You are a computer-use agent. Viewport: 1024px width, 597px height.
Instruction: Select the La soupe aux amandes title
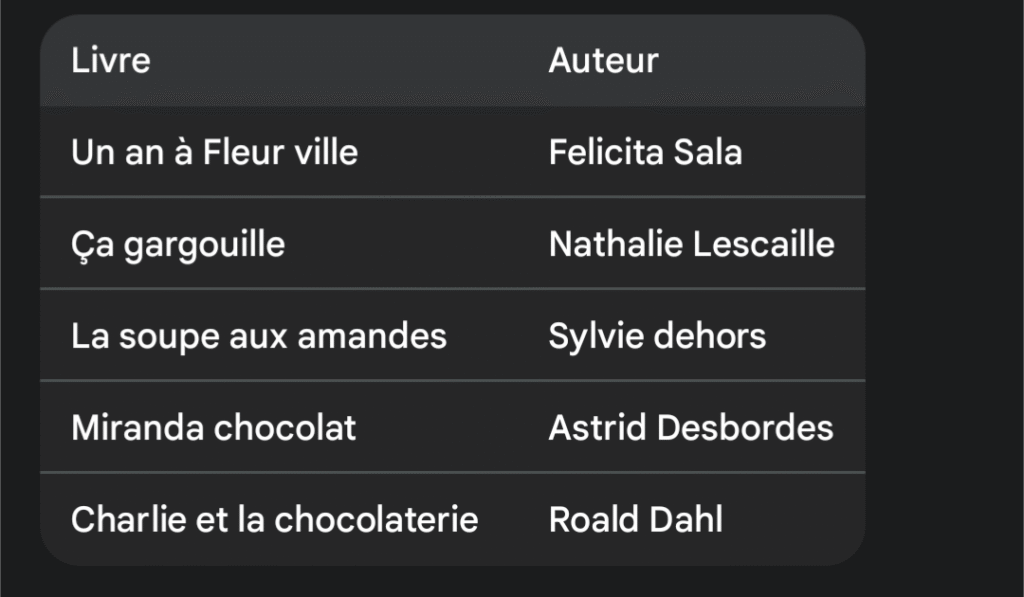click(x=259, y=336)
